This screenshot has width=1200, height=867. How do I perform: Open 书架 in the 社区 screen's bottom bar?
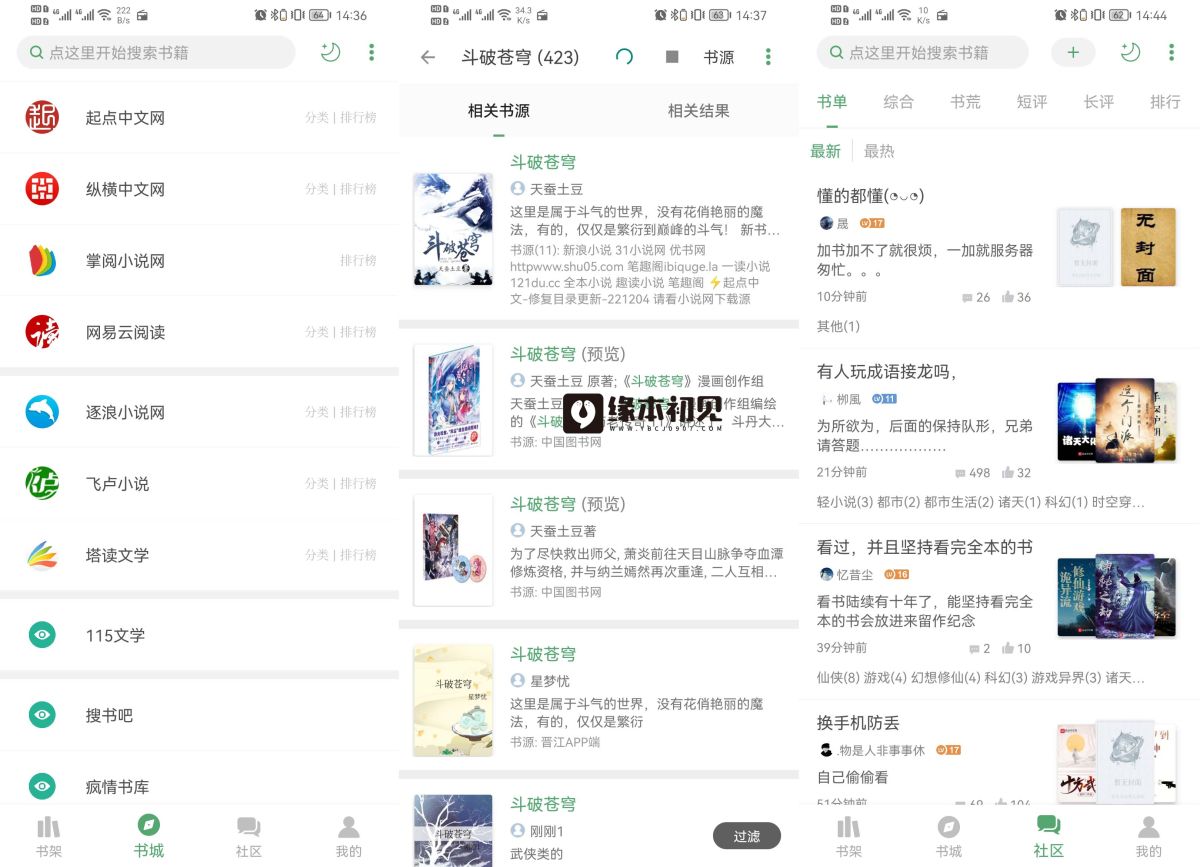click(849, 838)
